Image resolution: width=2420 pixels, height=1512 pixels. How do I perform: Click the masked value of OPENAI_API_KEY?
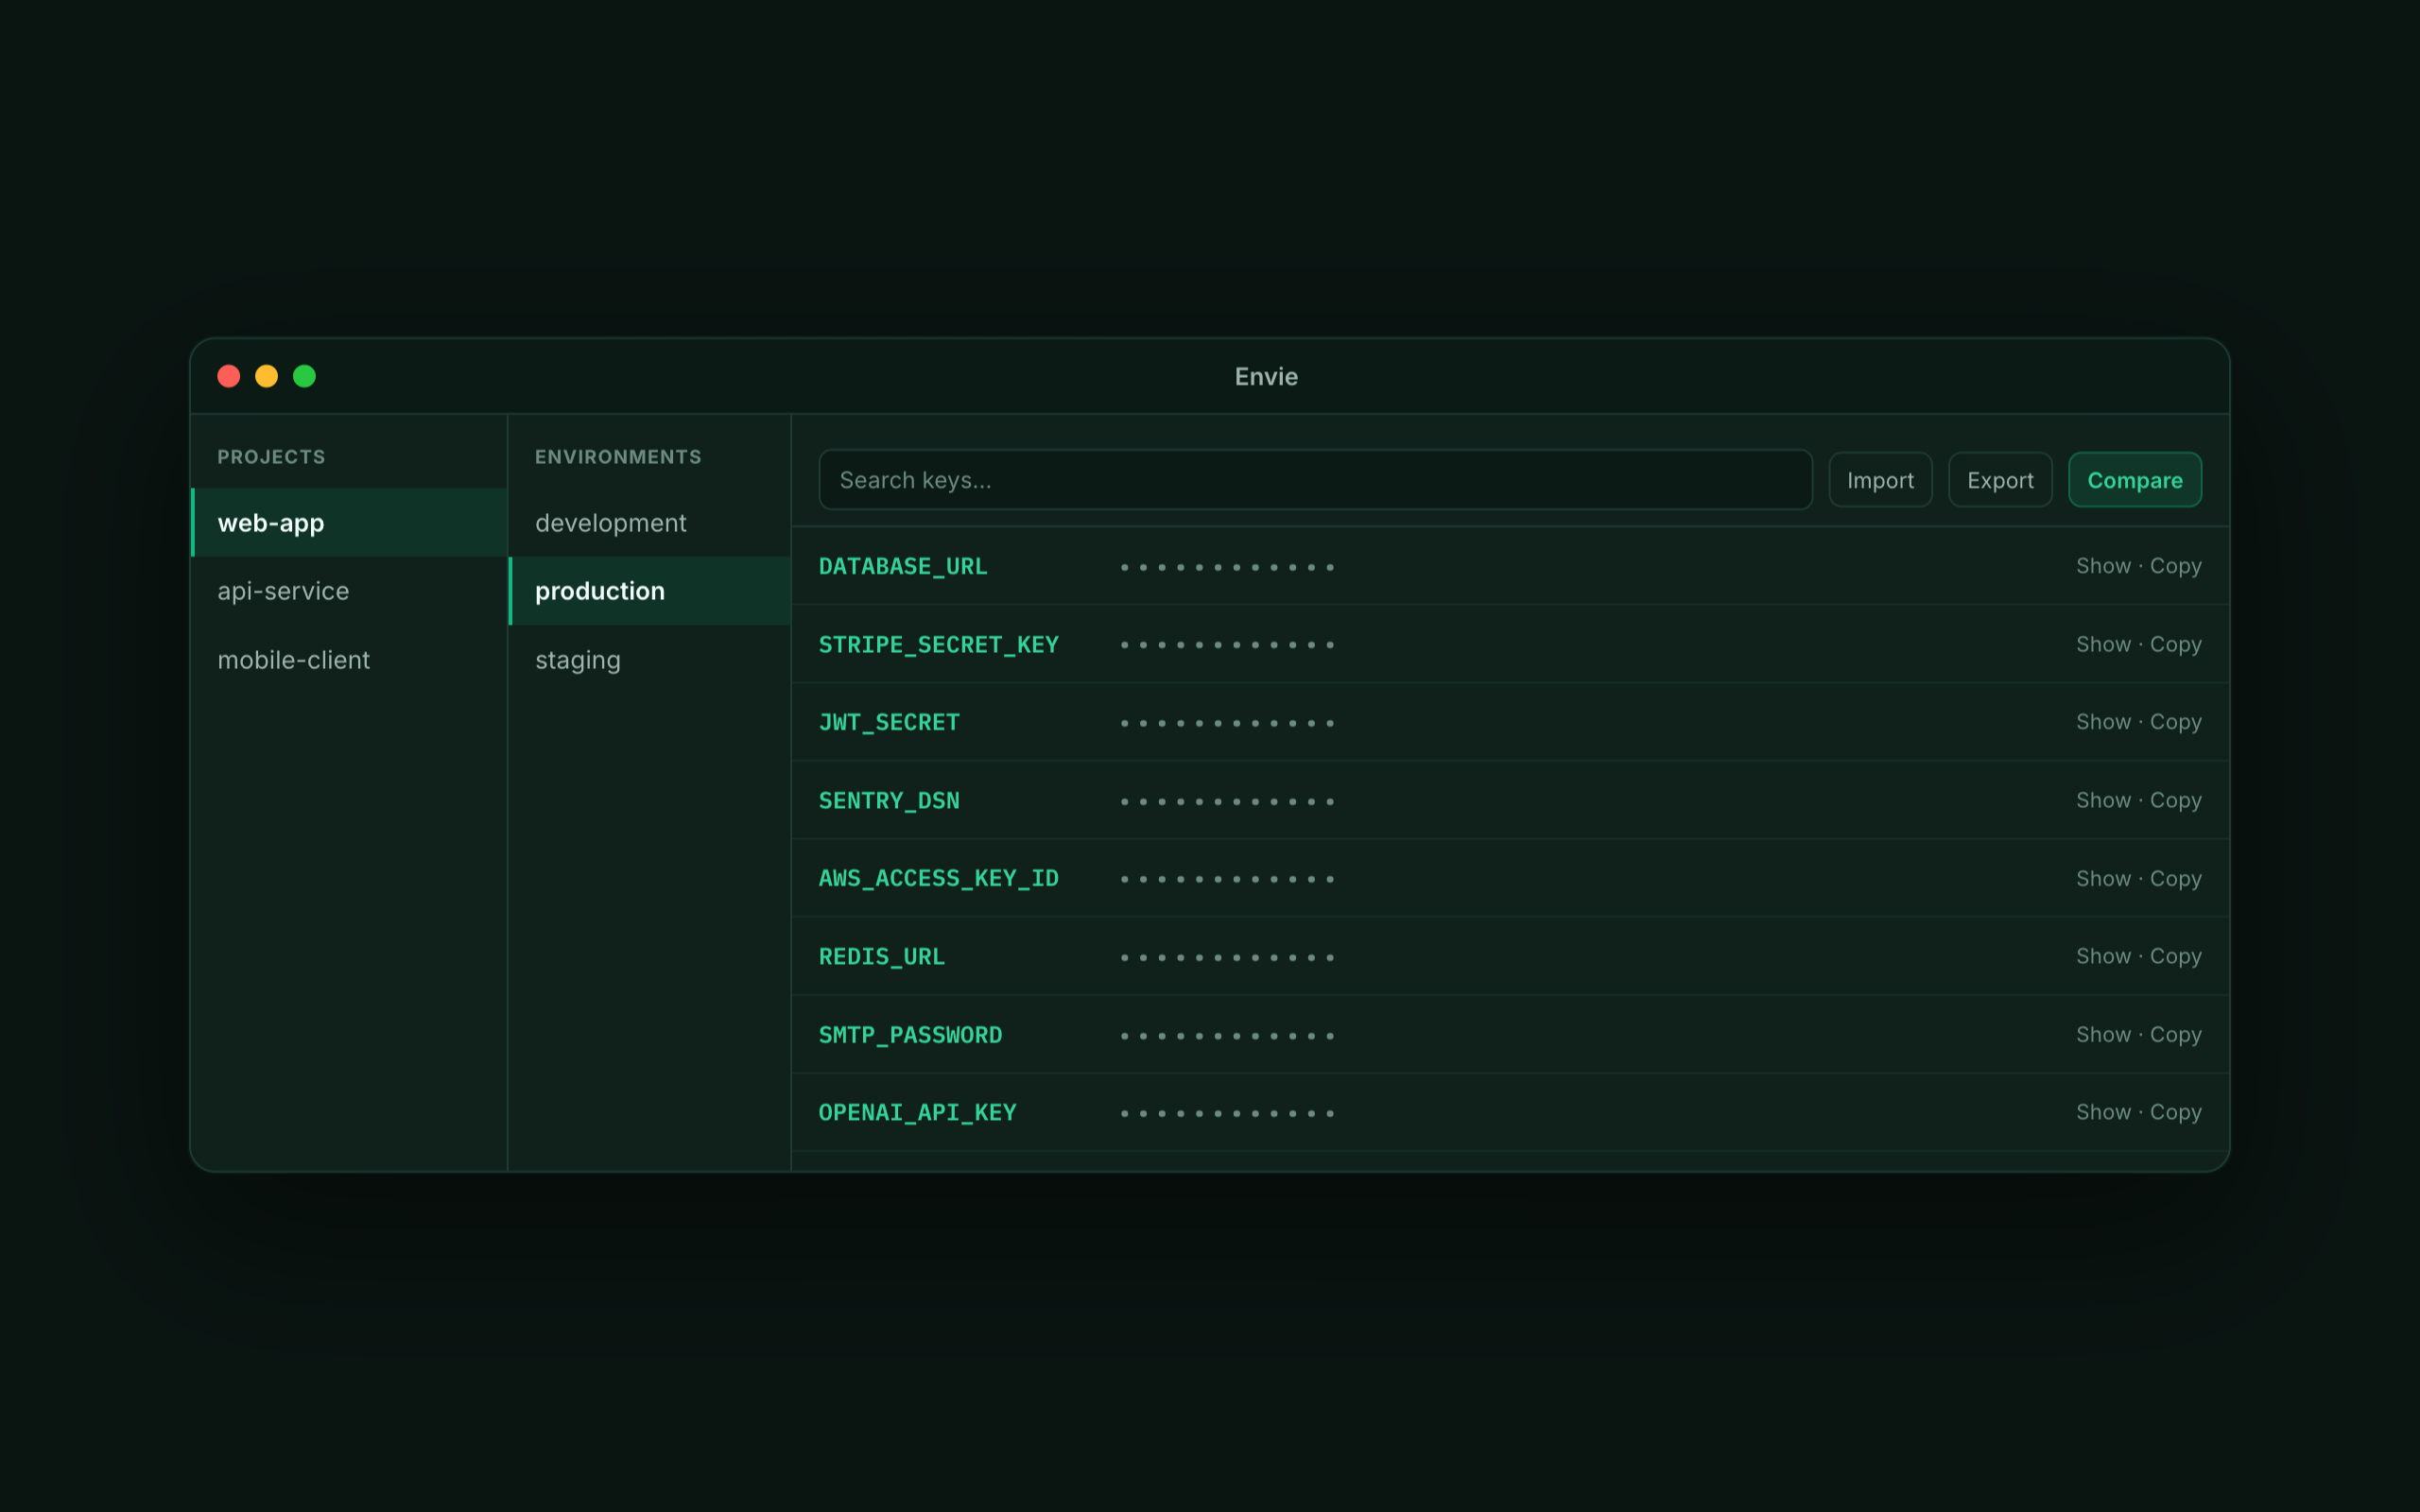(x=1227, y=1113)
